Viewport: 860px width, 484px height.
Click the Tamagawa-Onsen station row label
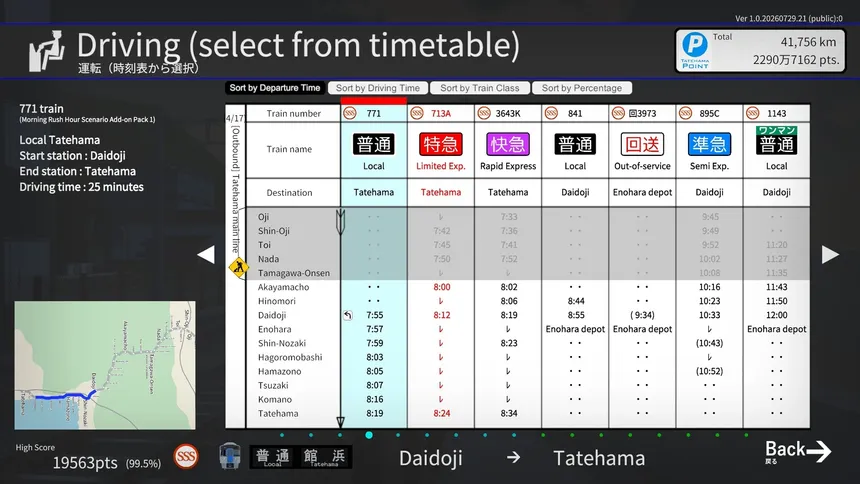point(294,273)
